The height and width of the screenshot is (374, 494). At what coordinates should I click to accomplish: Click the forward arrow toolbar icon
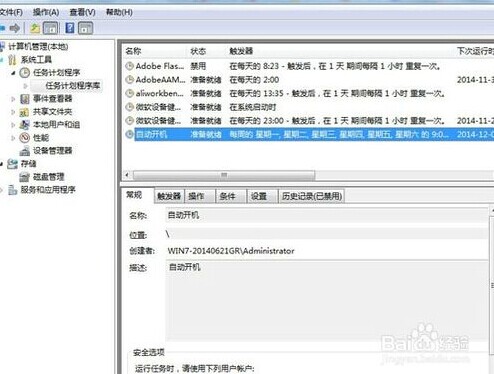click(x=15, y=28)
